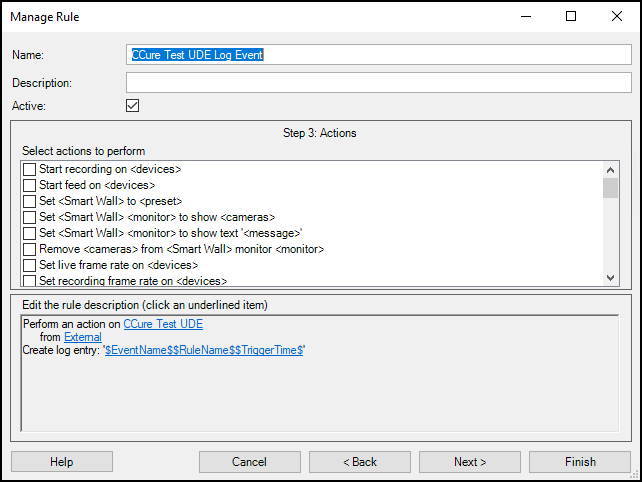
Task: Check 'Set <Smart Wall> to show text' action
Action: (29, 233)
